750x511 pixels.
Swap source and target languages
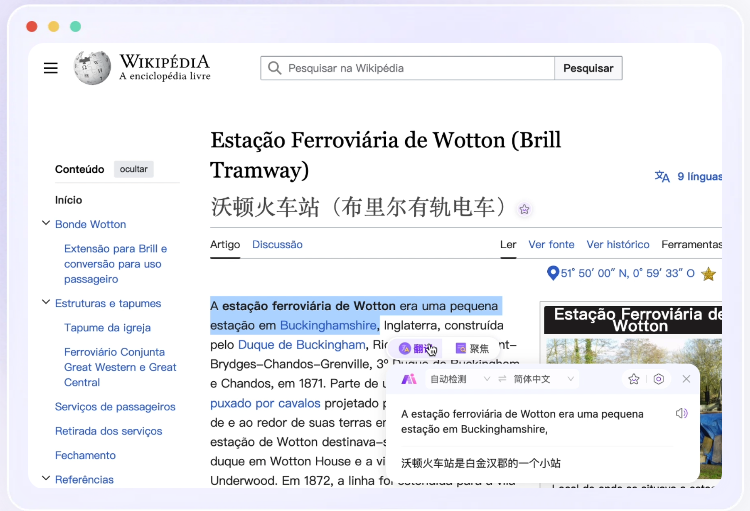(x=502, y=379)
